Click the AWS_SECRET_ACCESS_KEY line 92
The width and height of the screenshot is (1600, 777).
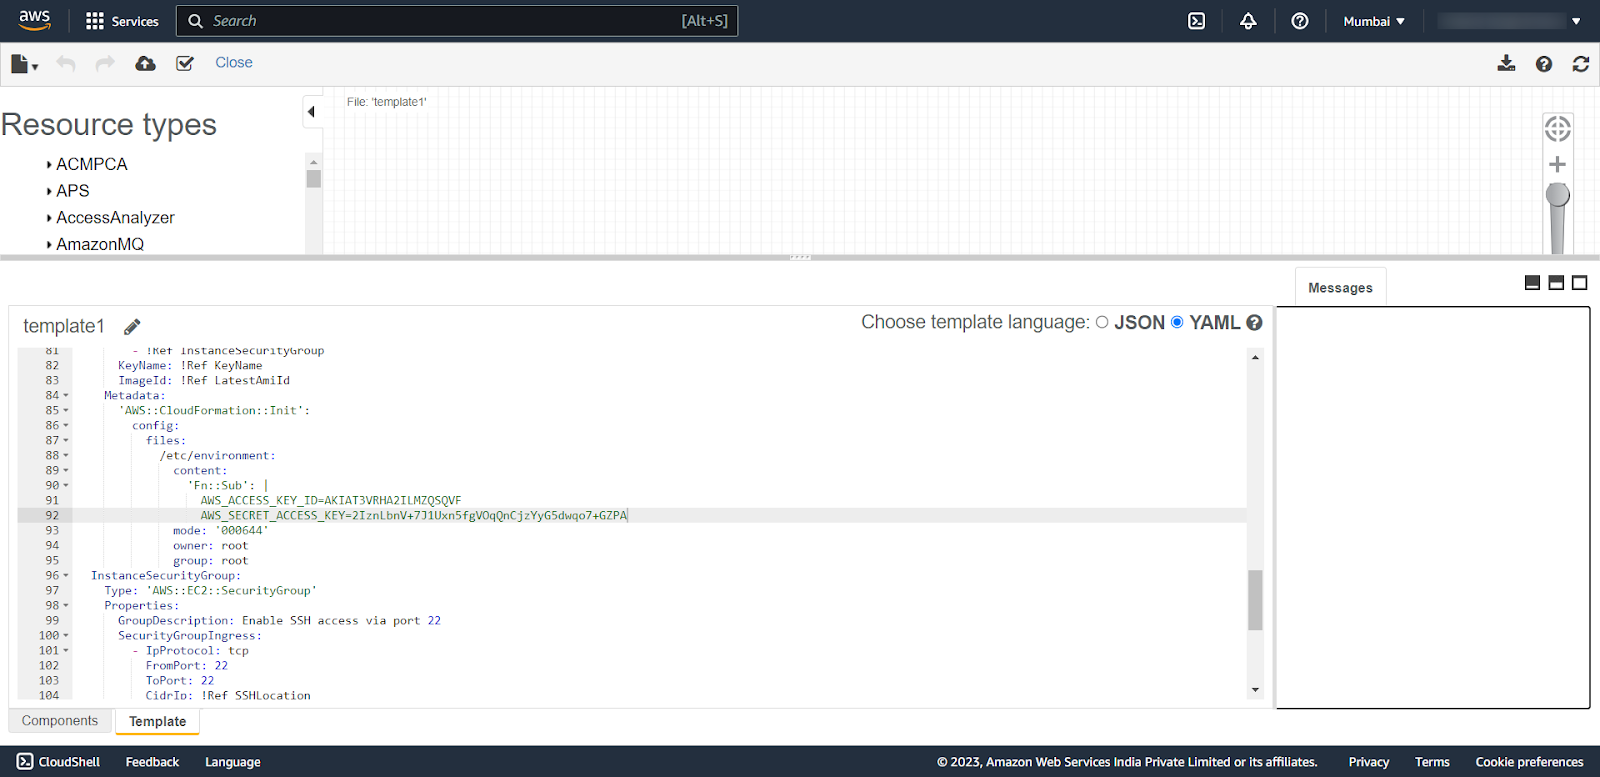point(413,516)
